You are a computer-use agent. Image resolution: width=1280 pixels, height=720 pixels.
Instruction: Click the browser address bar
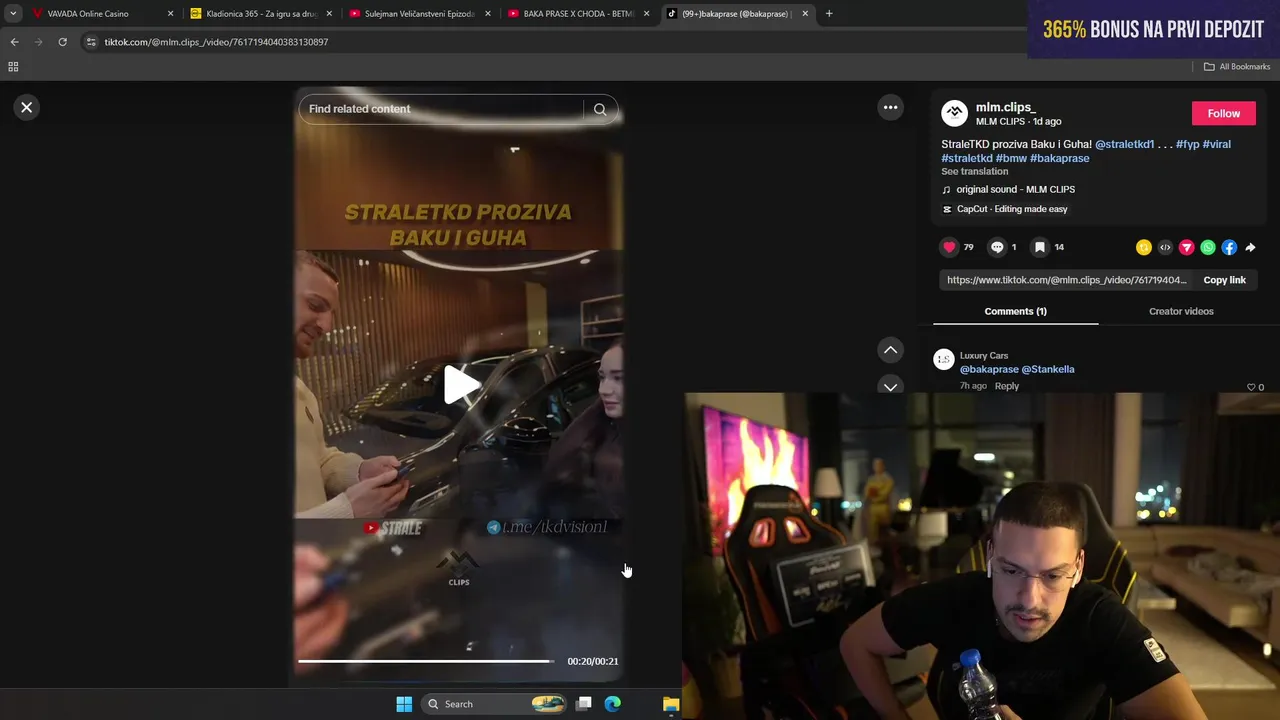550,42
